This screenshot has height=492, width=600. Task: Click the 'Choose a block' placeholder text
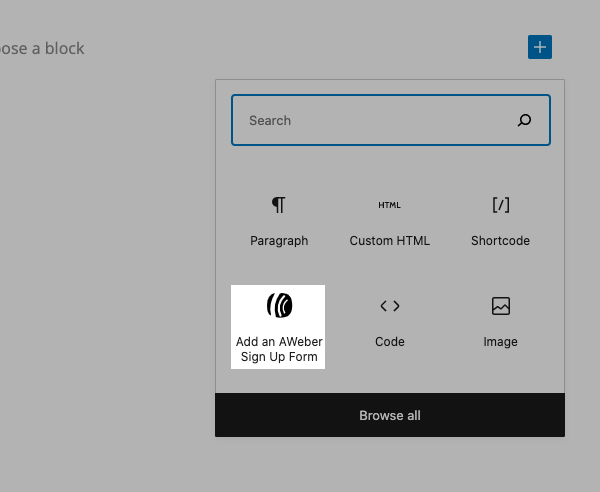42,48
